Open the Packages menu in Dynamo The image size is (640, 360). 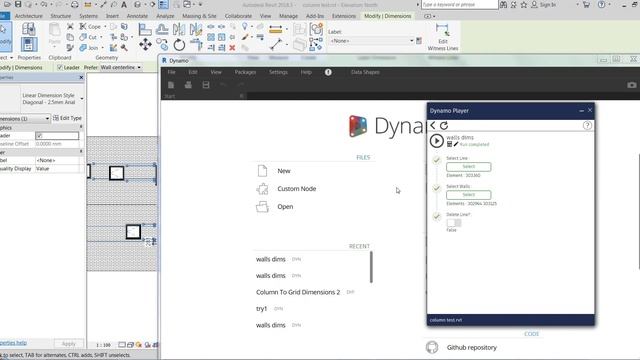pyautogui.click(x=245, y=72)
